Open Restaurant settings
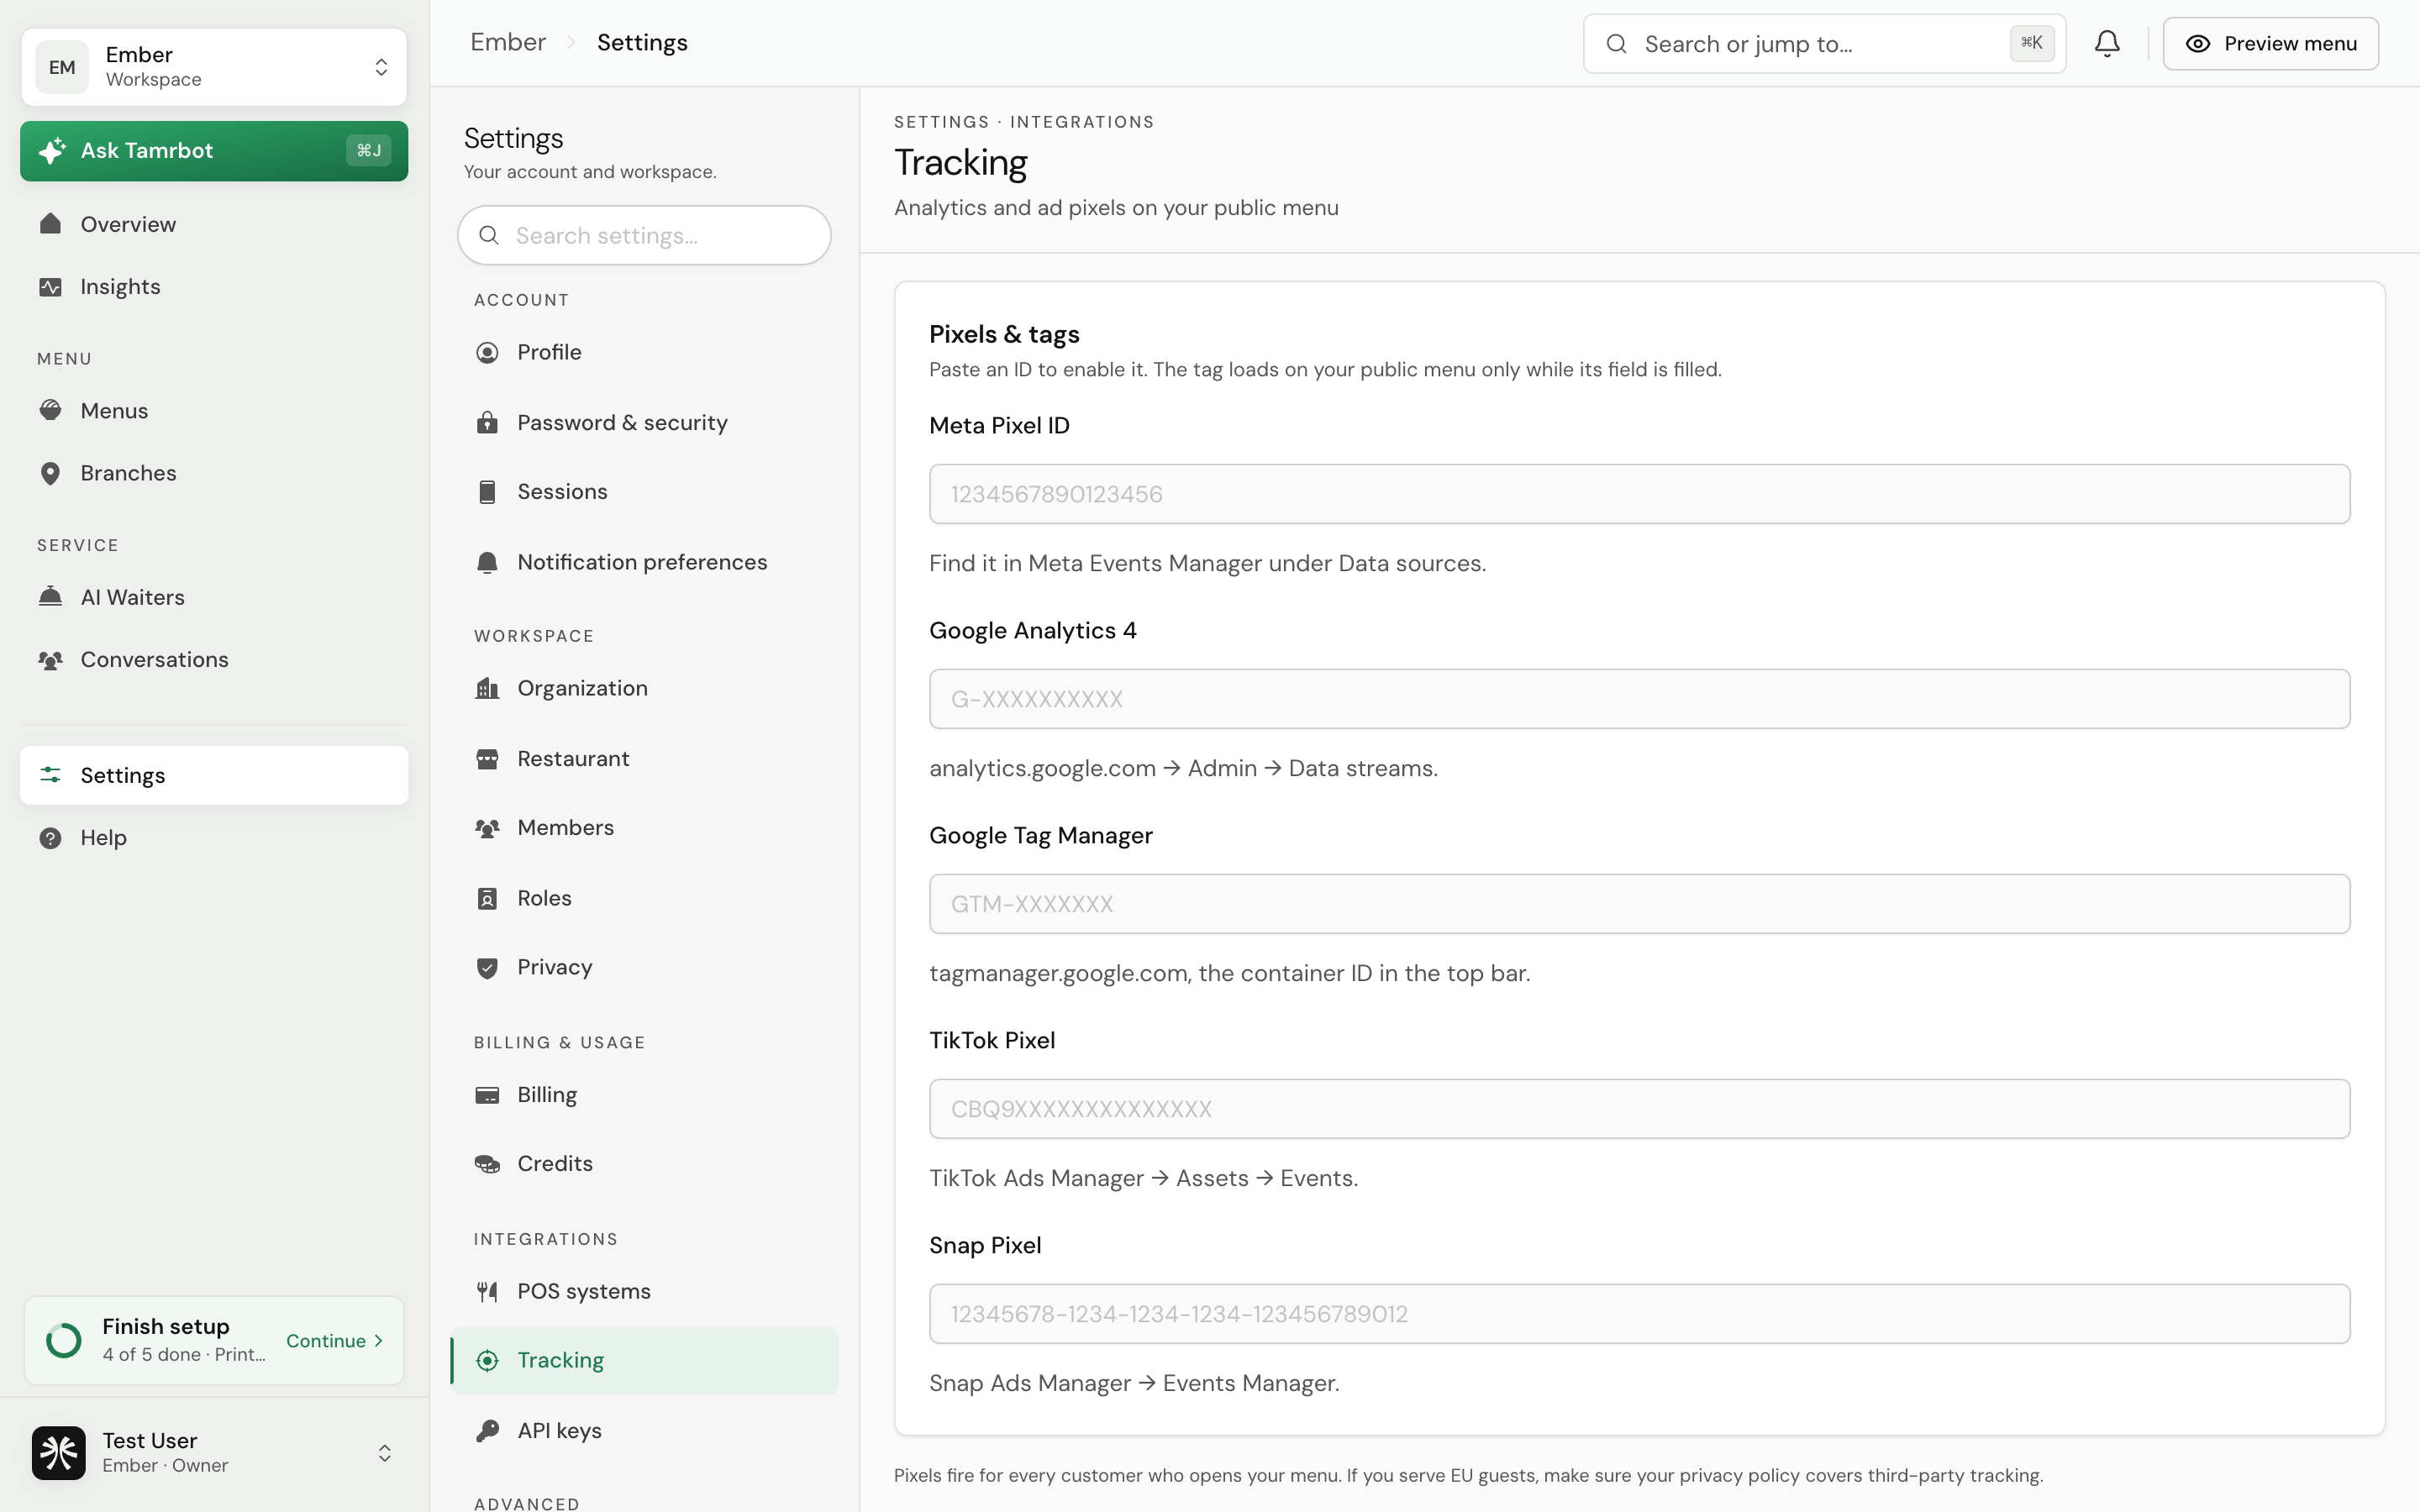The image size is (2420, 1512). pyautogui.click(x=644, y=759)
